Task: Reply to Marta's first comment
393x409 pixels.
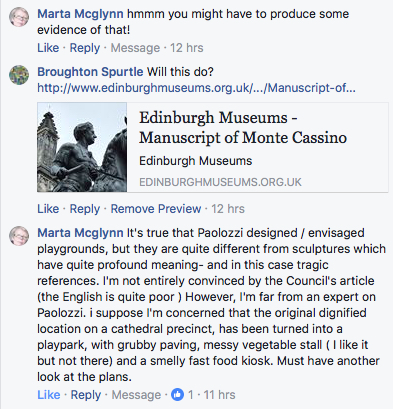Action: pos(85,48)
